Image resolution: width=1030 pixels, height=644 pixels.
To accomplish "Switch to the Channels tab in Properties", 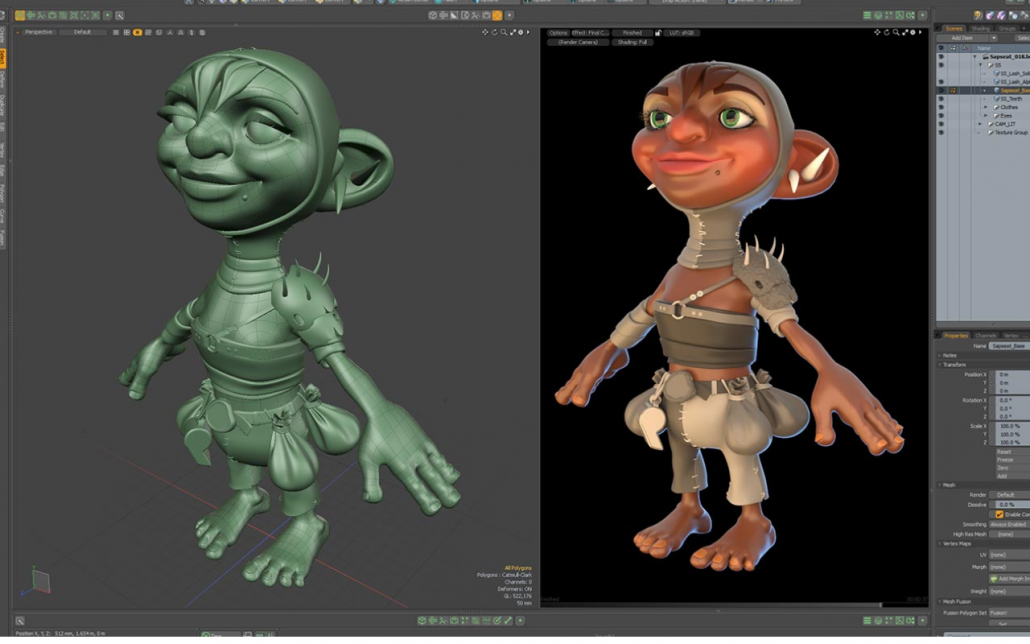I will 984,337.
